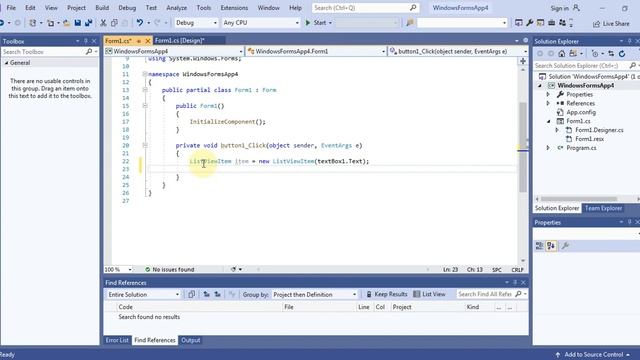The image size is (640, 360).
Task: Open the Group by Project then Definition dropdown
Action: pos(314,294)
